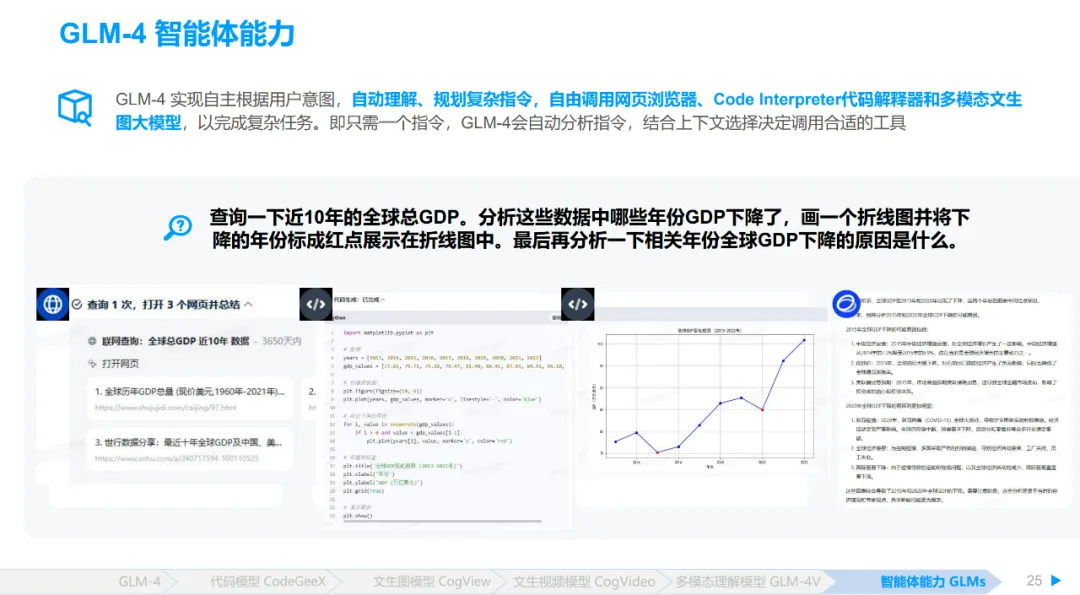Click the 查询 1 次，打开 3 个网页并总结 header
Image resolution: width=1080 pixels, height=595 pixels.
click(163, 304)
